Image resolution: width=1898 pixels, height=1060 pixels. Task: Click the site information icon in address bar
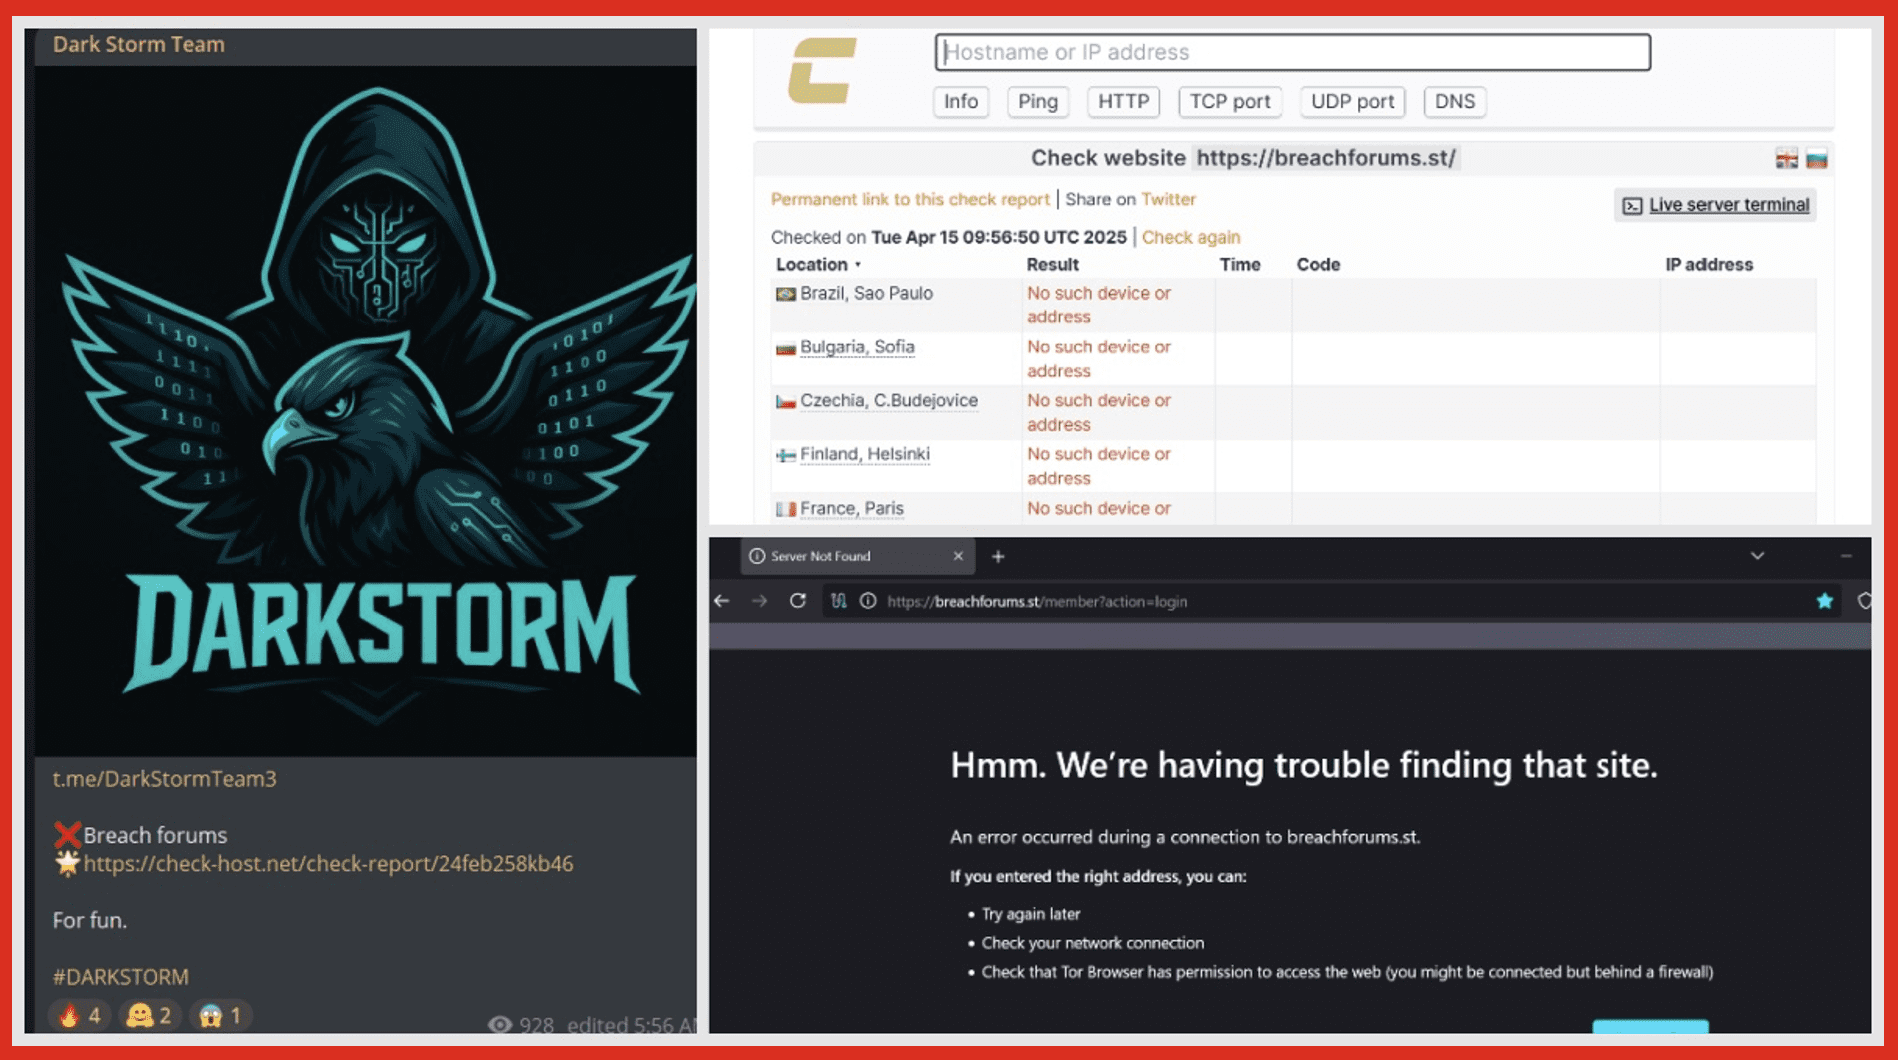(x=868, y=601)
